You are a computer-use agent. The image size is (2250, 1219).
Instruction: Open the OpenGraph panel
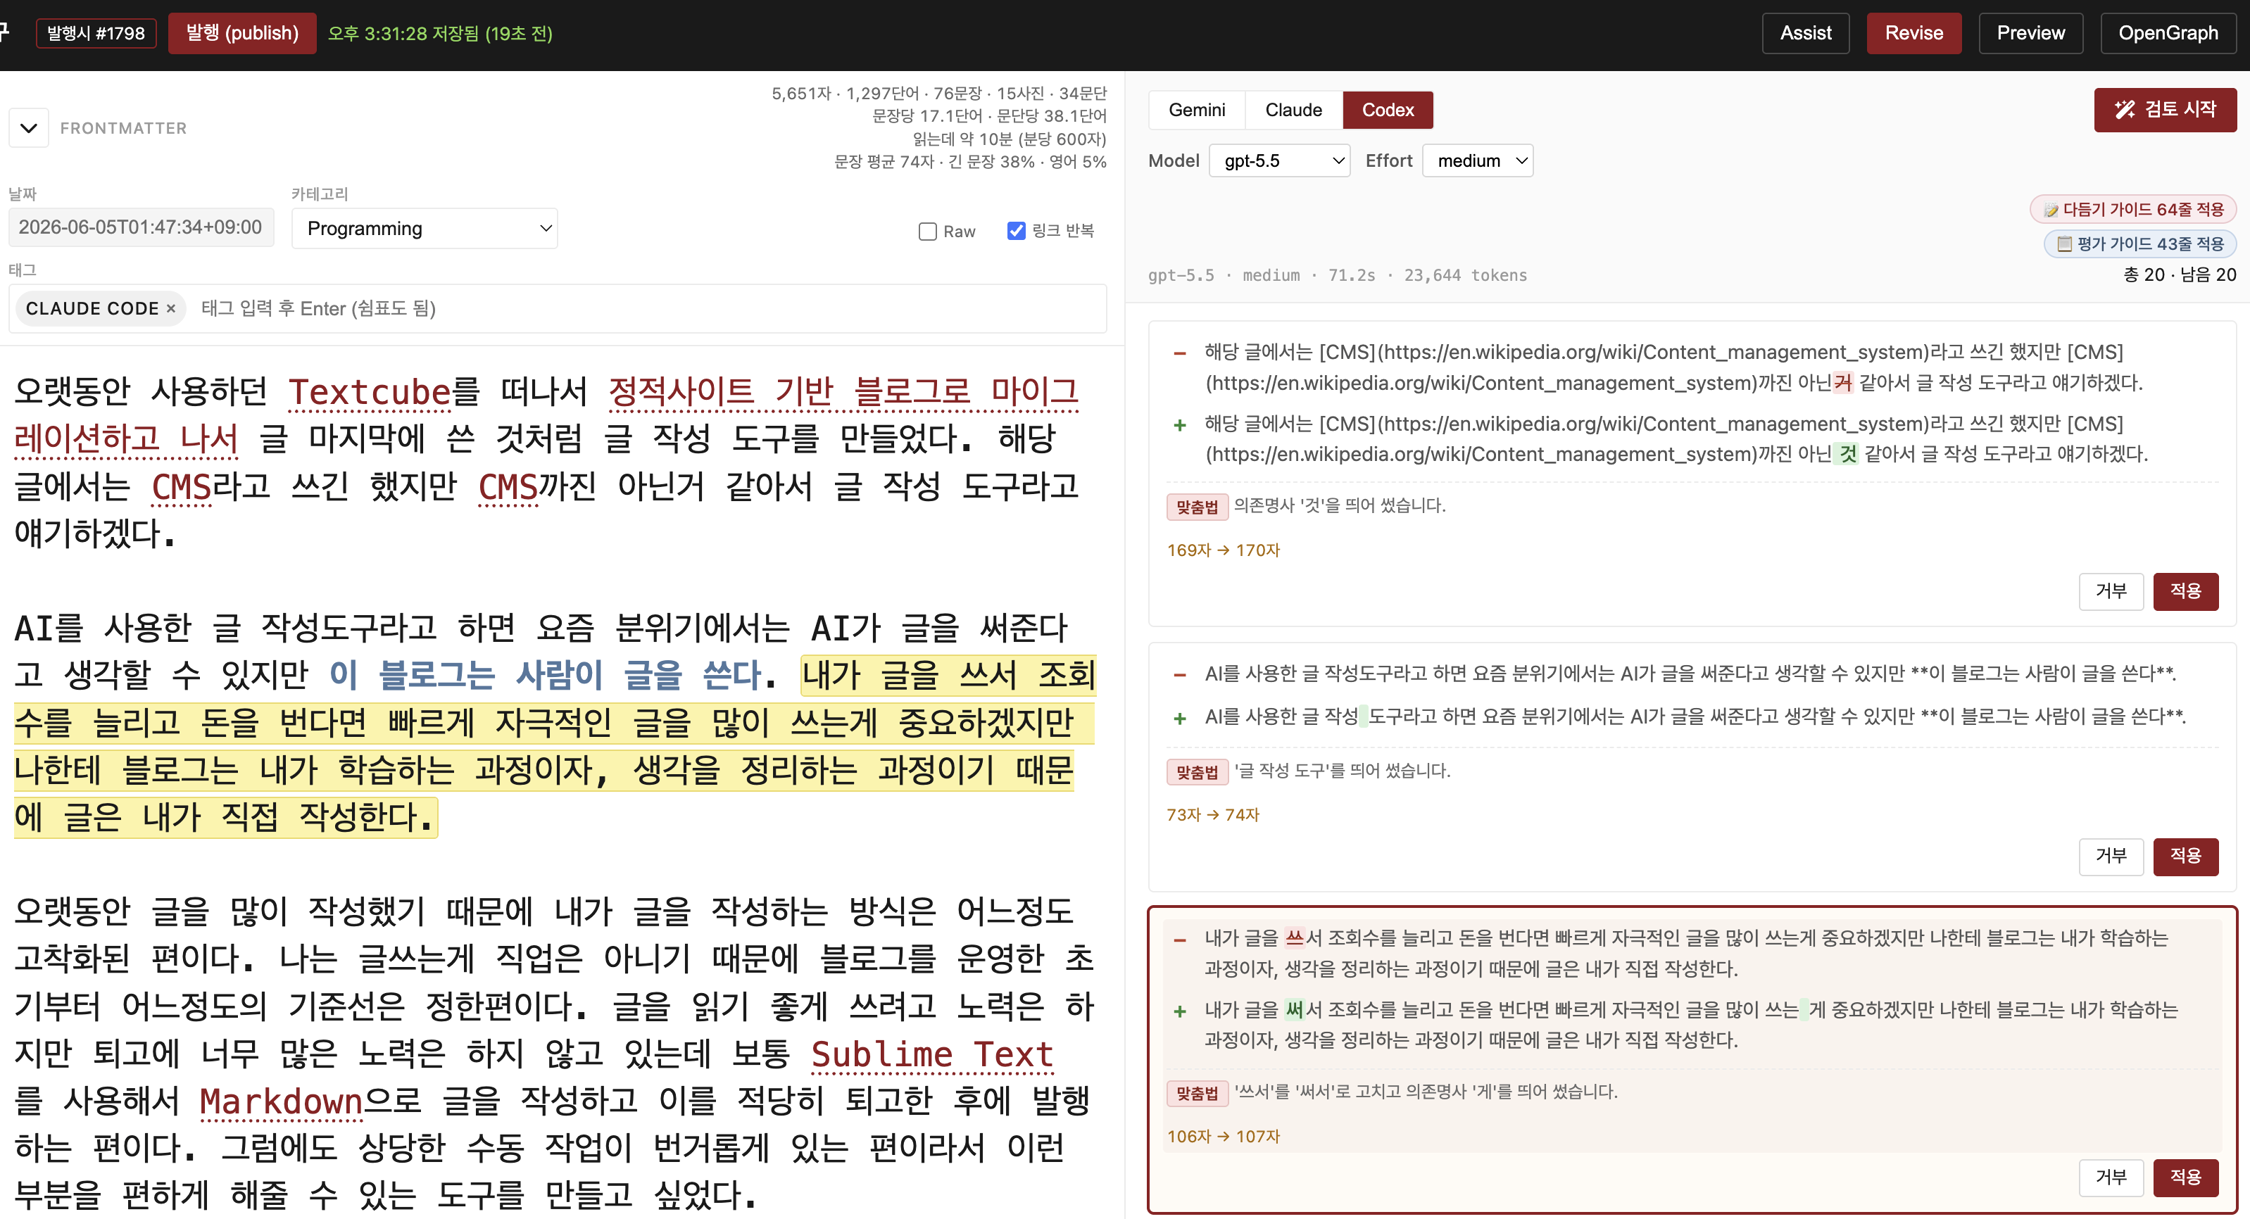(x=2167, y=33)
